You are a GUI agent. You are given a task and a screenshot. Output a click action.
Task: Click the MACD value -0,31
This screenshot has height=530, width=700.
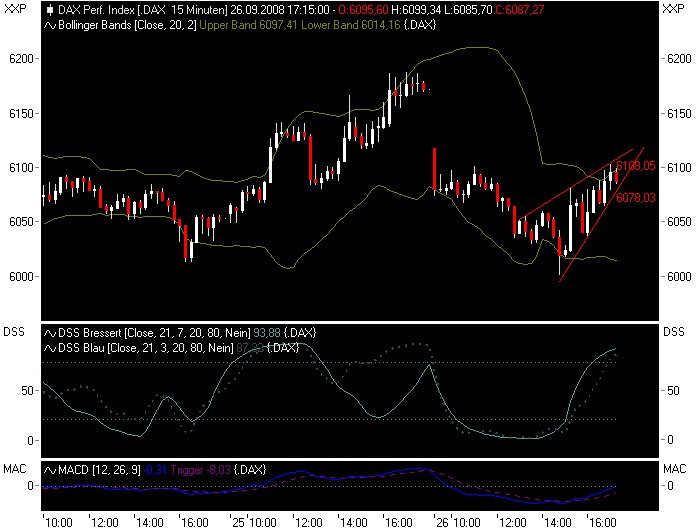(x=155, y=470)
